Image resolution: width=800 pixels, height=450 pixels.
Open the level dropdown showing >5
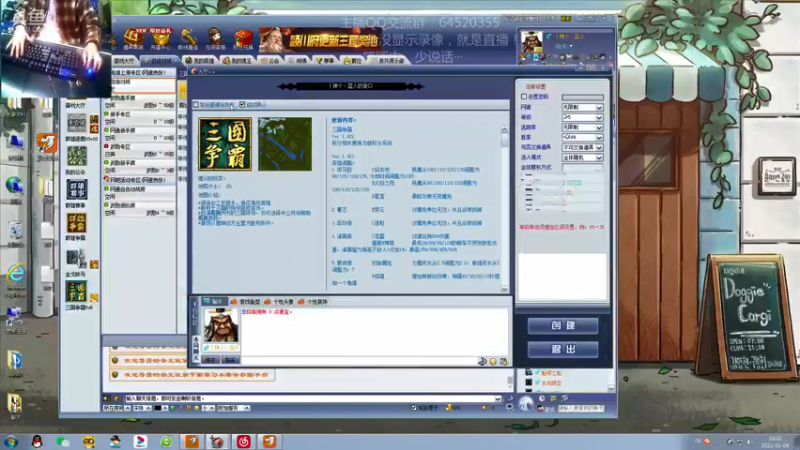point(582,117)
